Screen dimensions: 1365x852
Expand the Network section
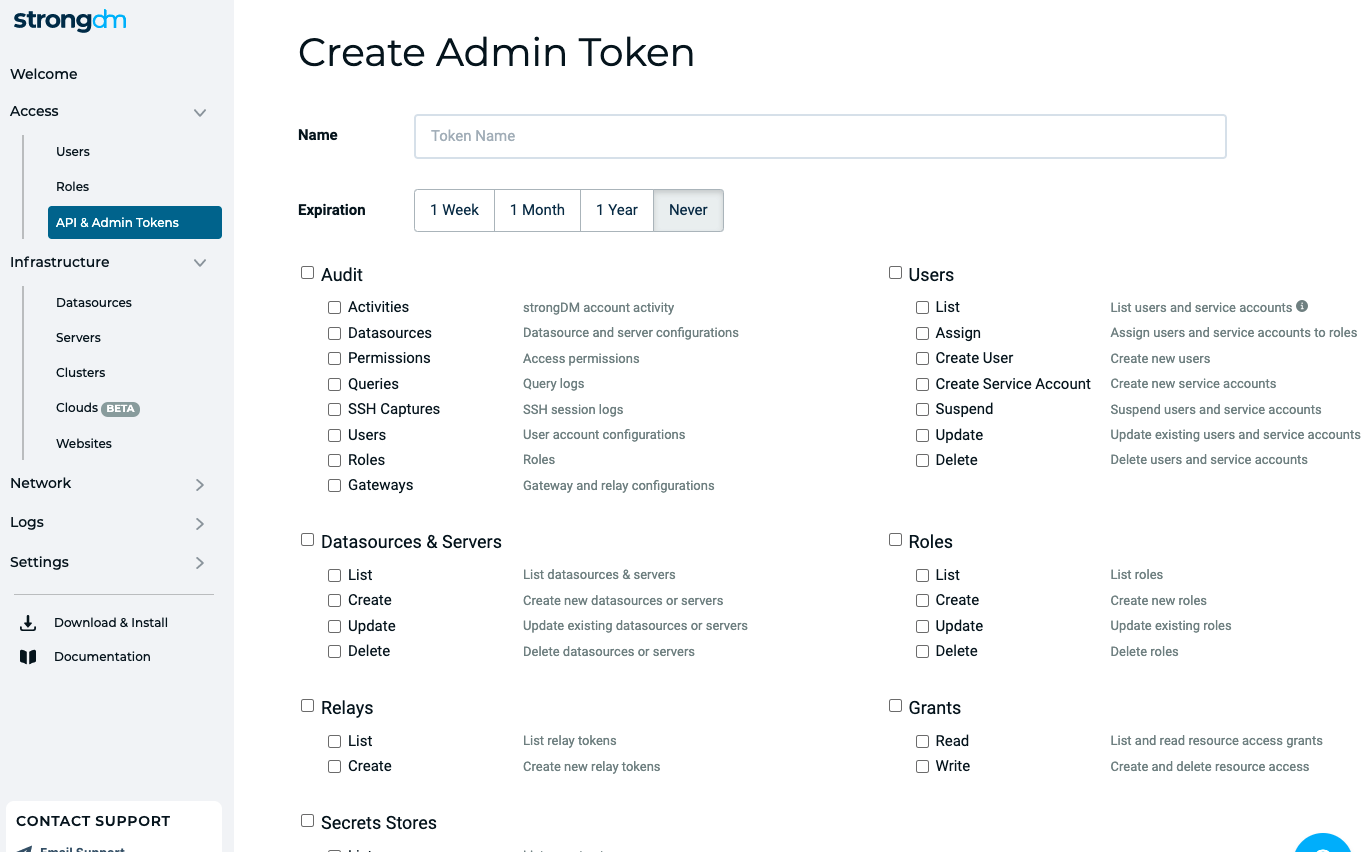(x=199, y=483)
